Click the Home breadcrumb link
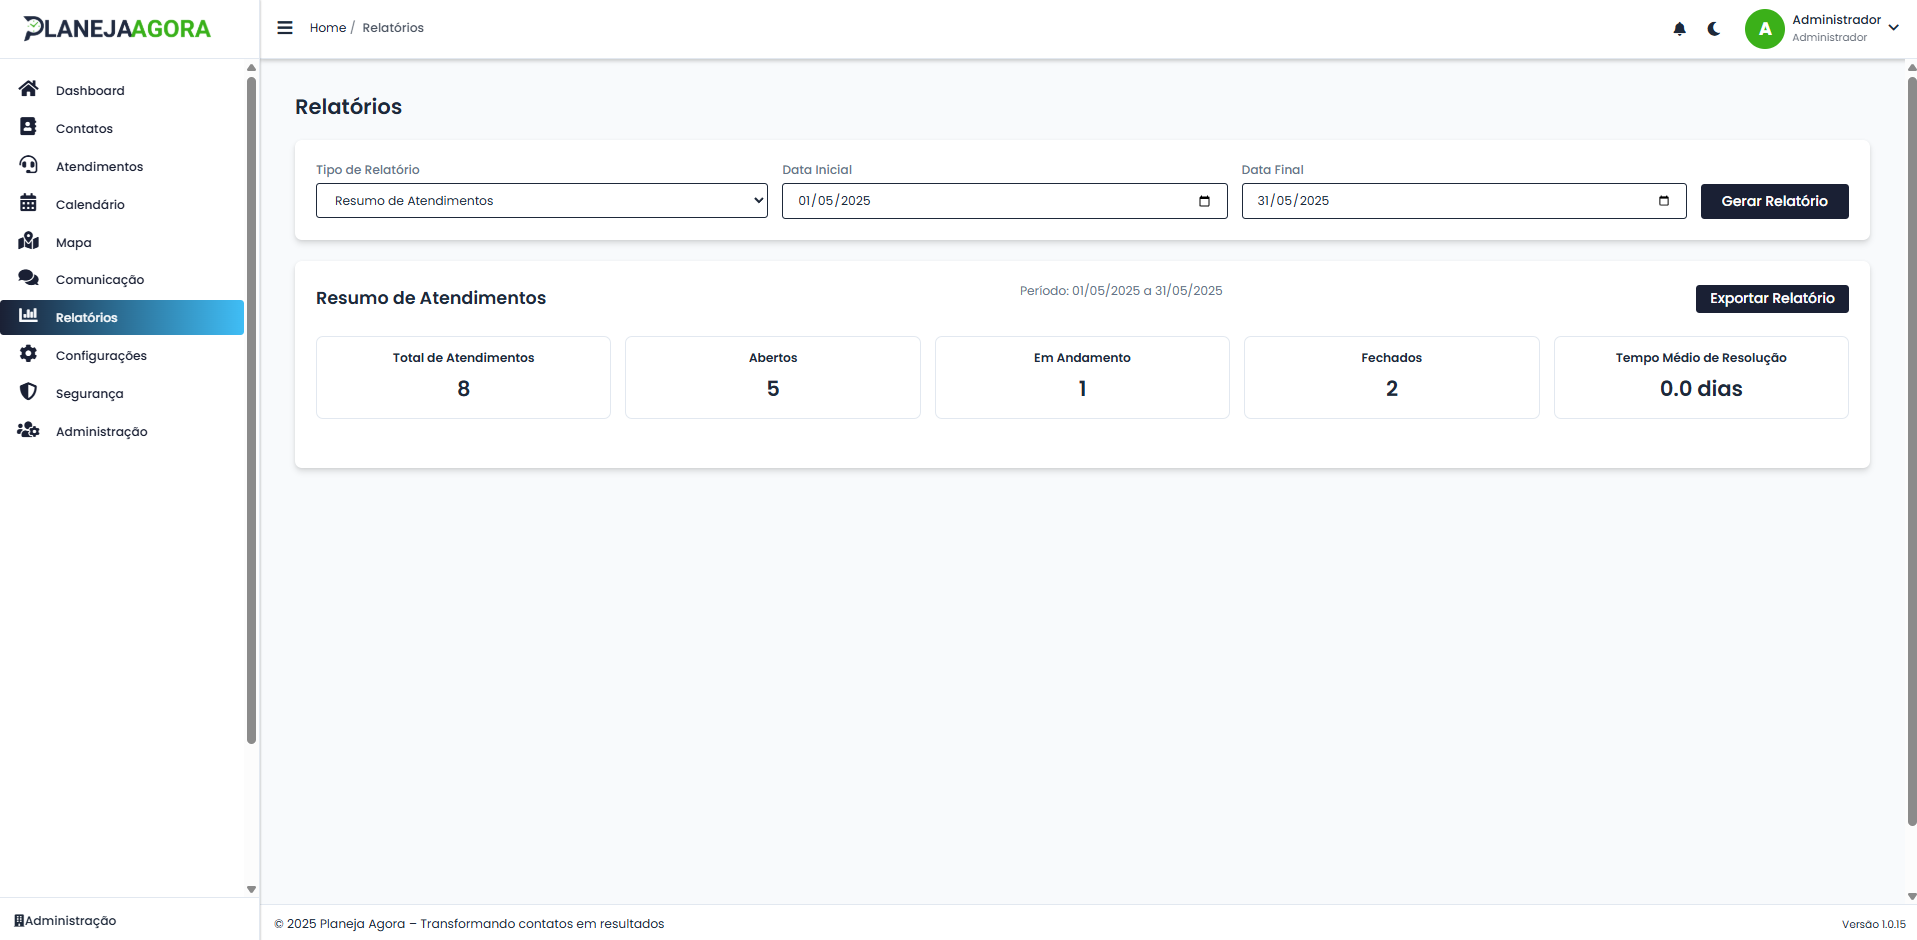The width and height of the screenshot is (1917, 940). point(327,28)
